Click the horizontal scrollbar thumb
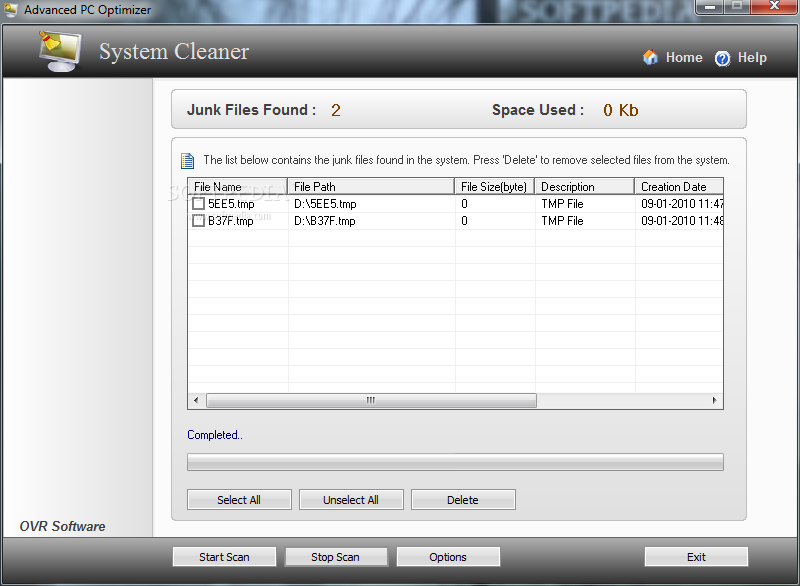800x586 pixels. click(x=371, y=400)
